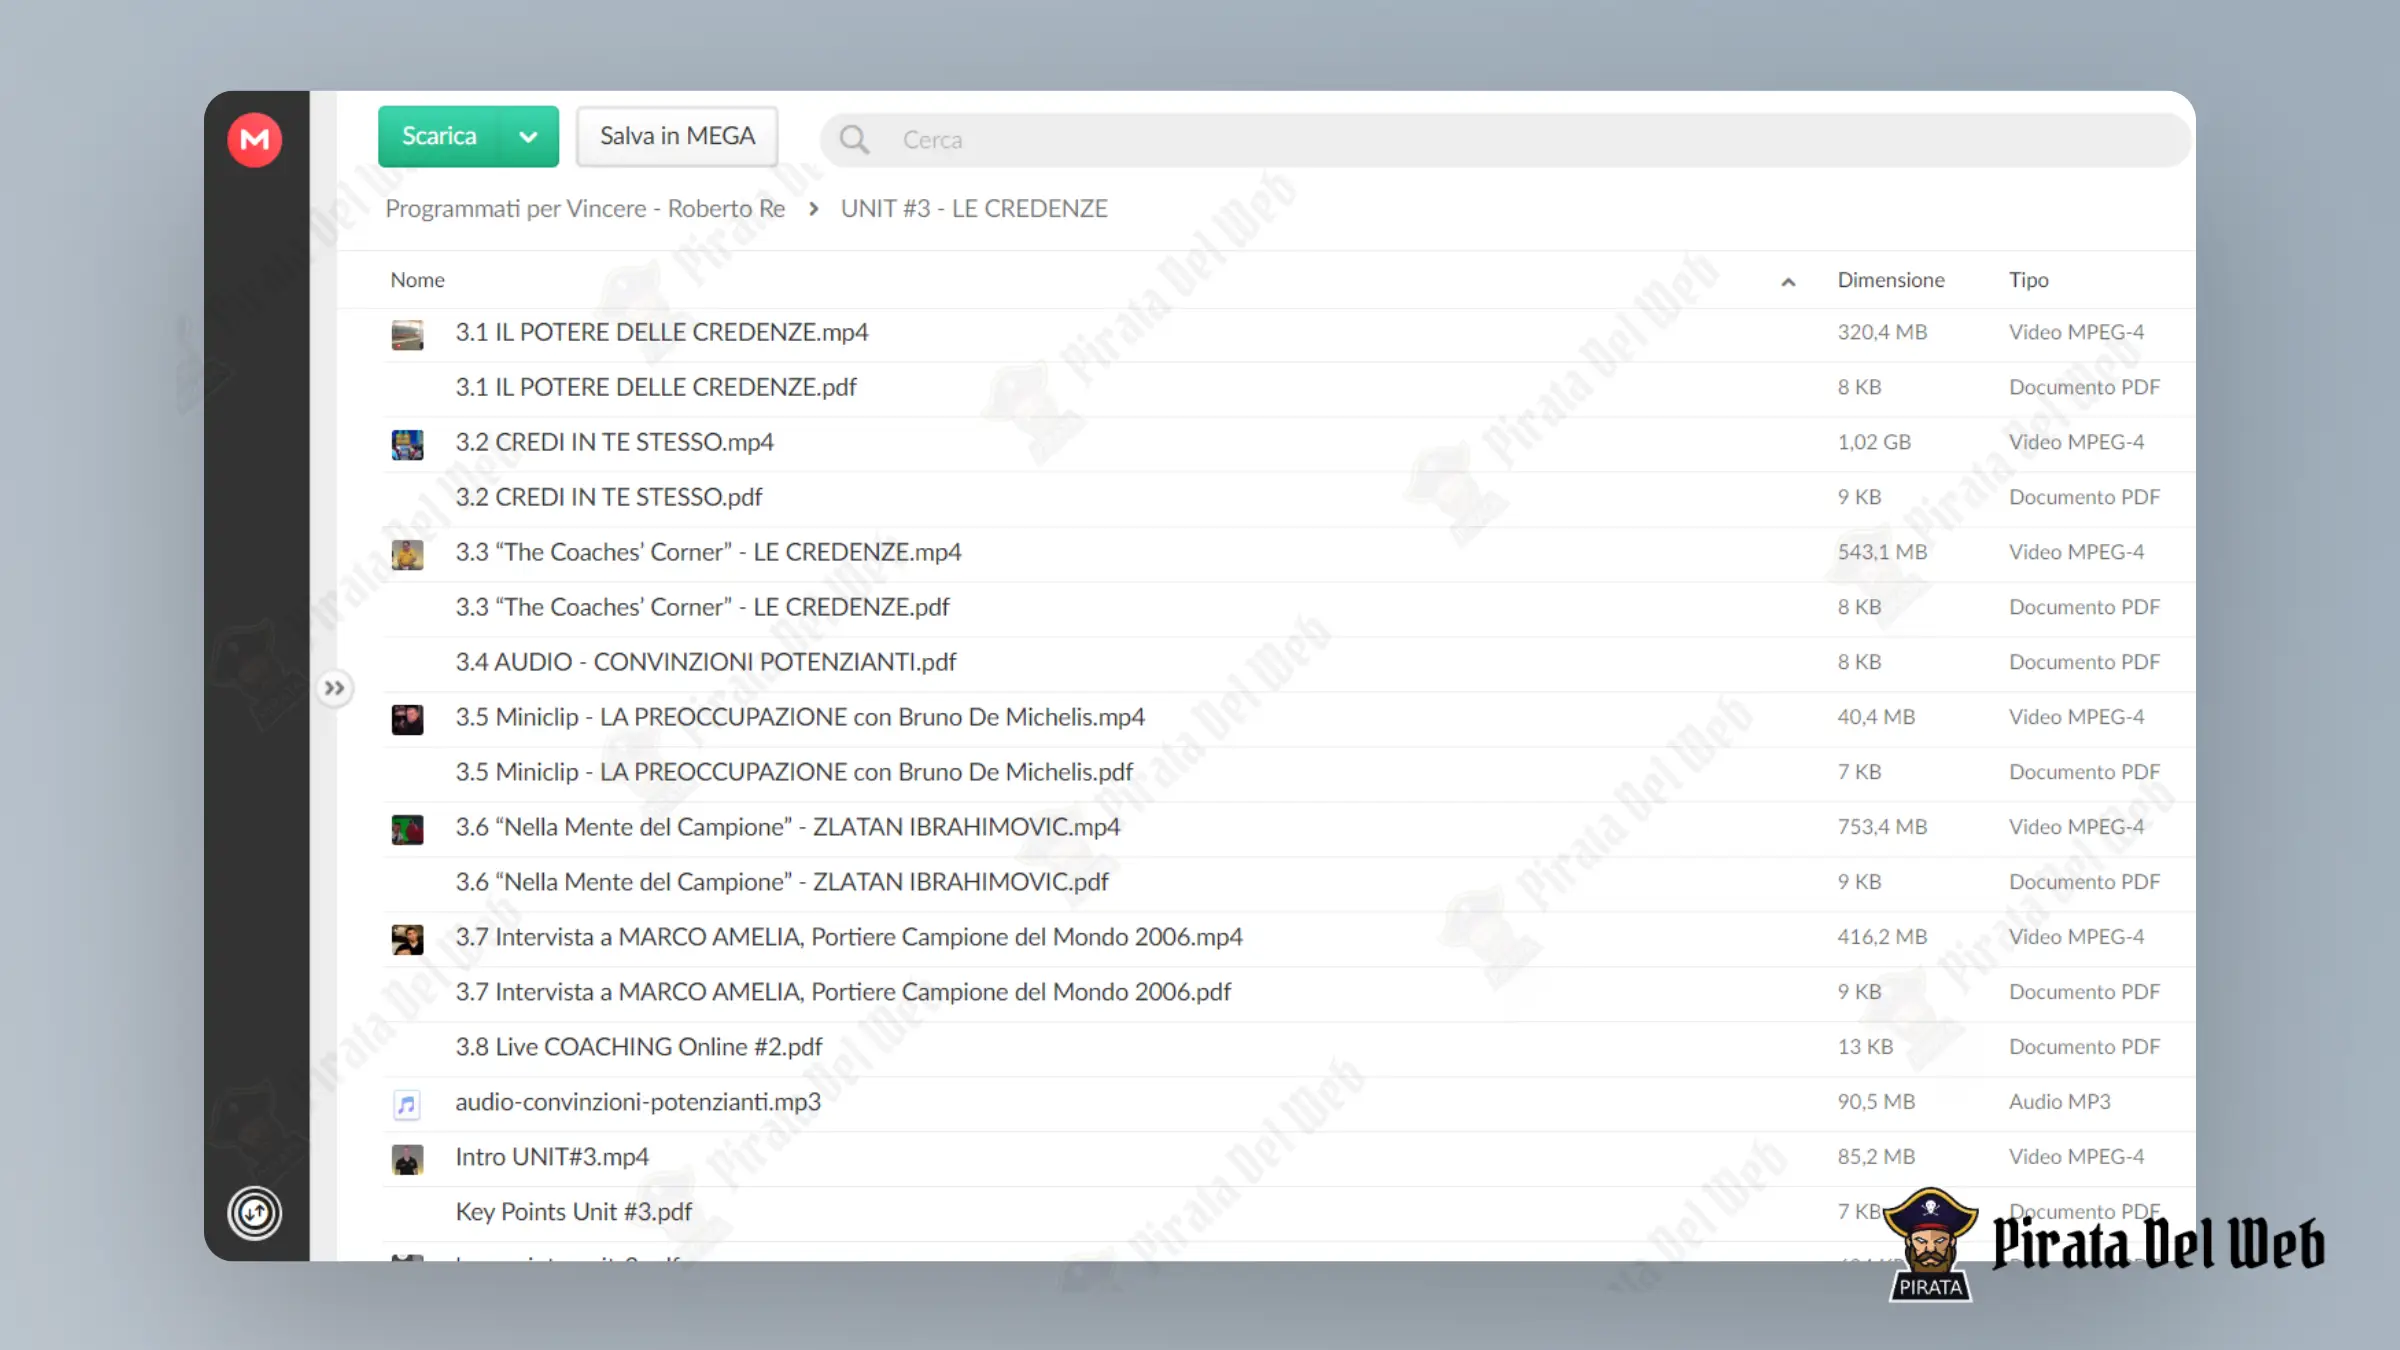Image resolution: width=2400 pixels, height=1350 pixels.
Task: Click the 320,4 MB size cell
Action: tap(1882, 332)
